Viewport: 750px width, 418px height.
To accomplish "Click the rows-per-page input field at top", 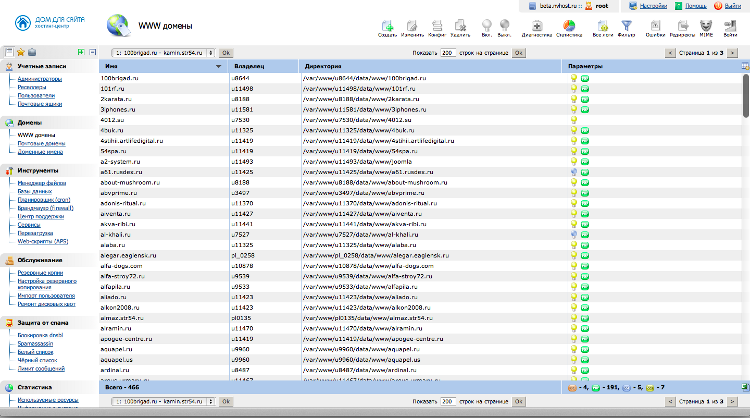I will [x=448, y=53].
